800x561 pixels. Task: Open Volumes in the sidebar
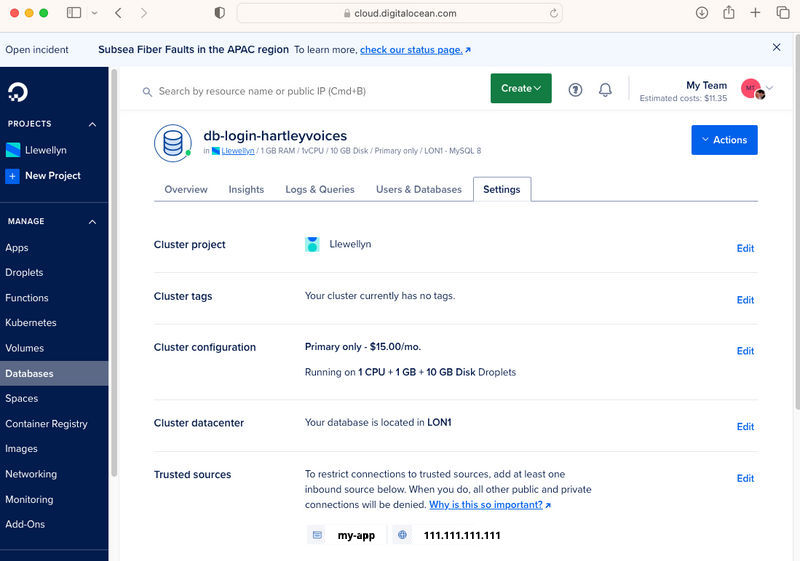[x=24, y=348]
